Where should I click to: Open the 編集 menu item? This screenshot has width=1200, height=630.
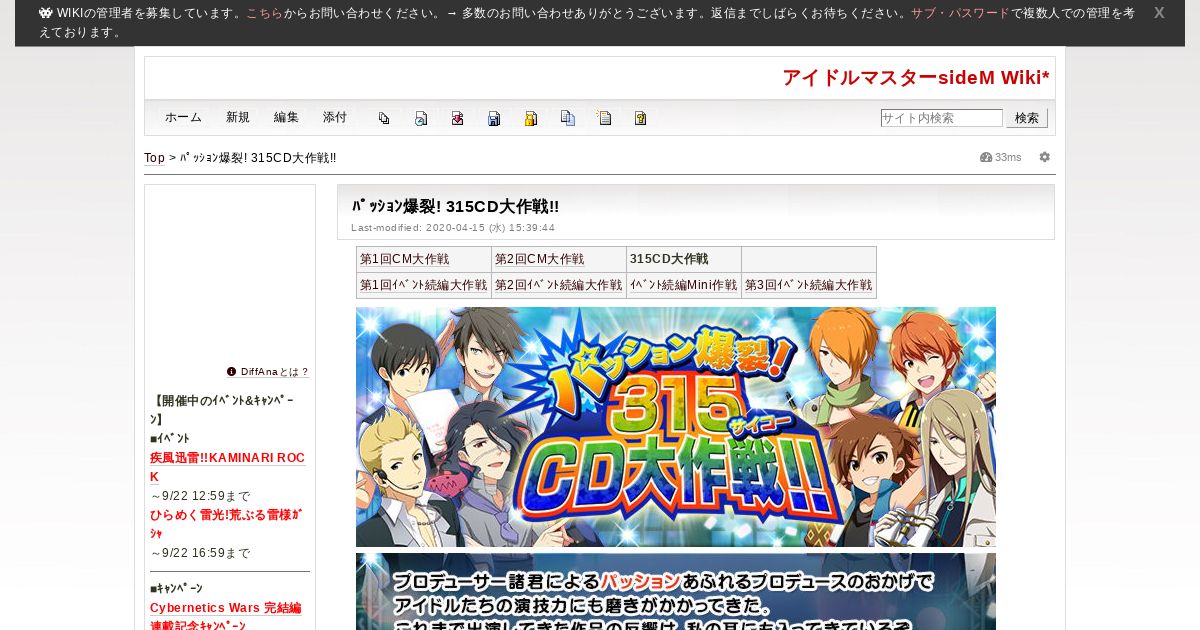click(286, 117)
